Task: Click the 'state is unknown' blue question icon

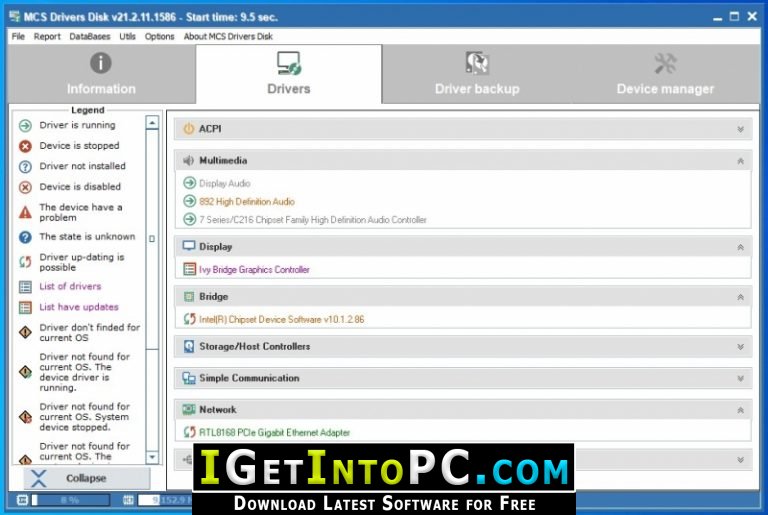Action: click(x=25, y=237)
